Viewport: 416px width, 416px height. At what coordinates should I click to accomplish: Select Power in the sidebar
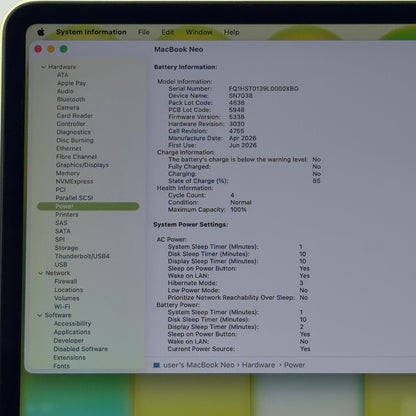point(88,206)
